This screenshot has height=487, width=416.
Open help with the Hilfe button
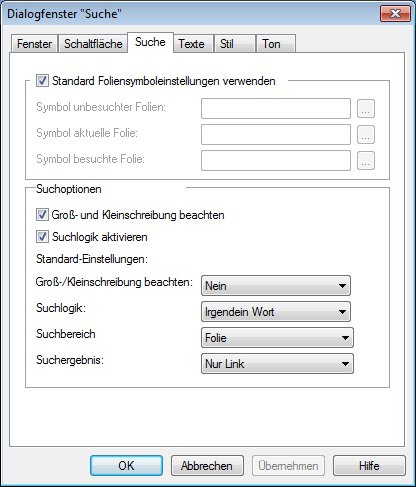[369, 466]
